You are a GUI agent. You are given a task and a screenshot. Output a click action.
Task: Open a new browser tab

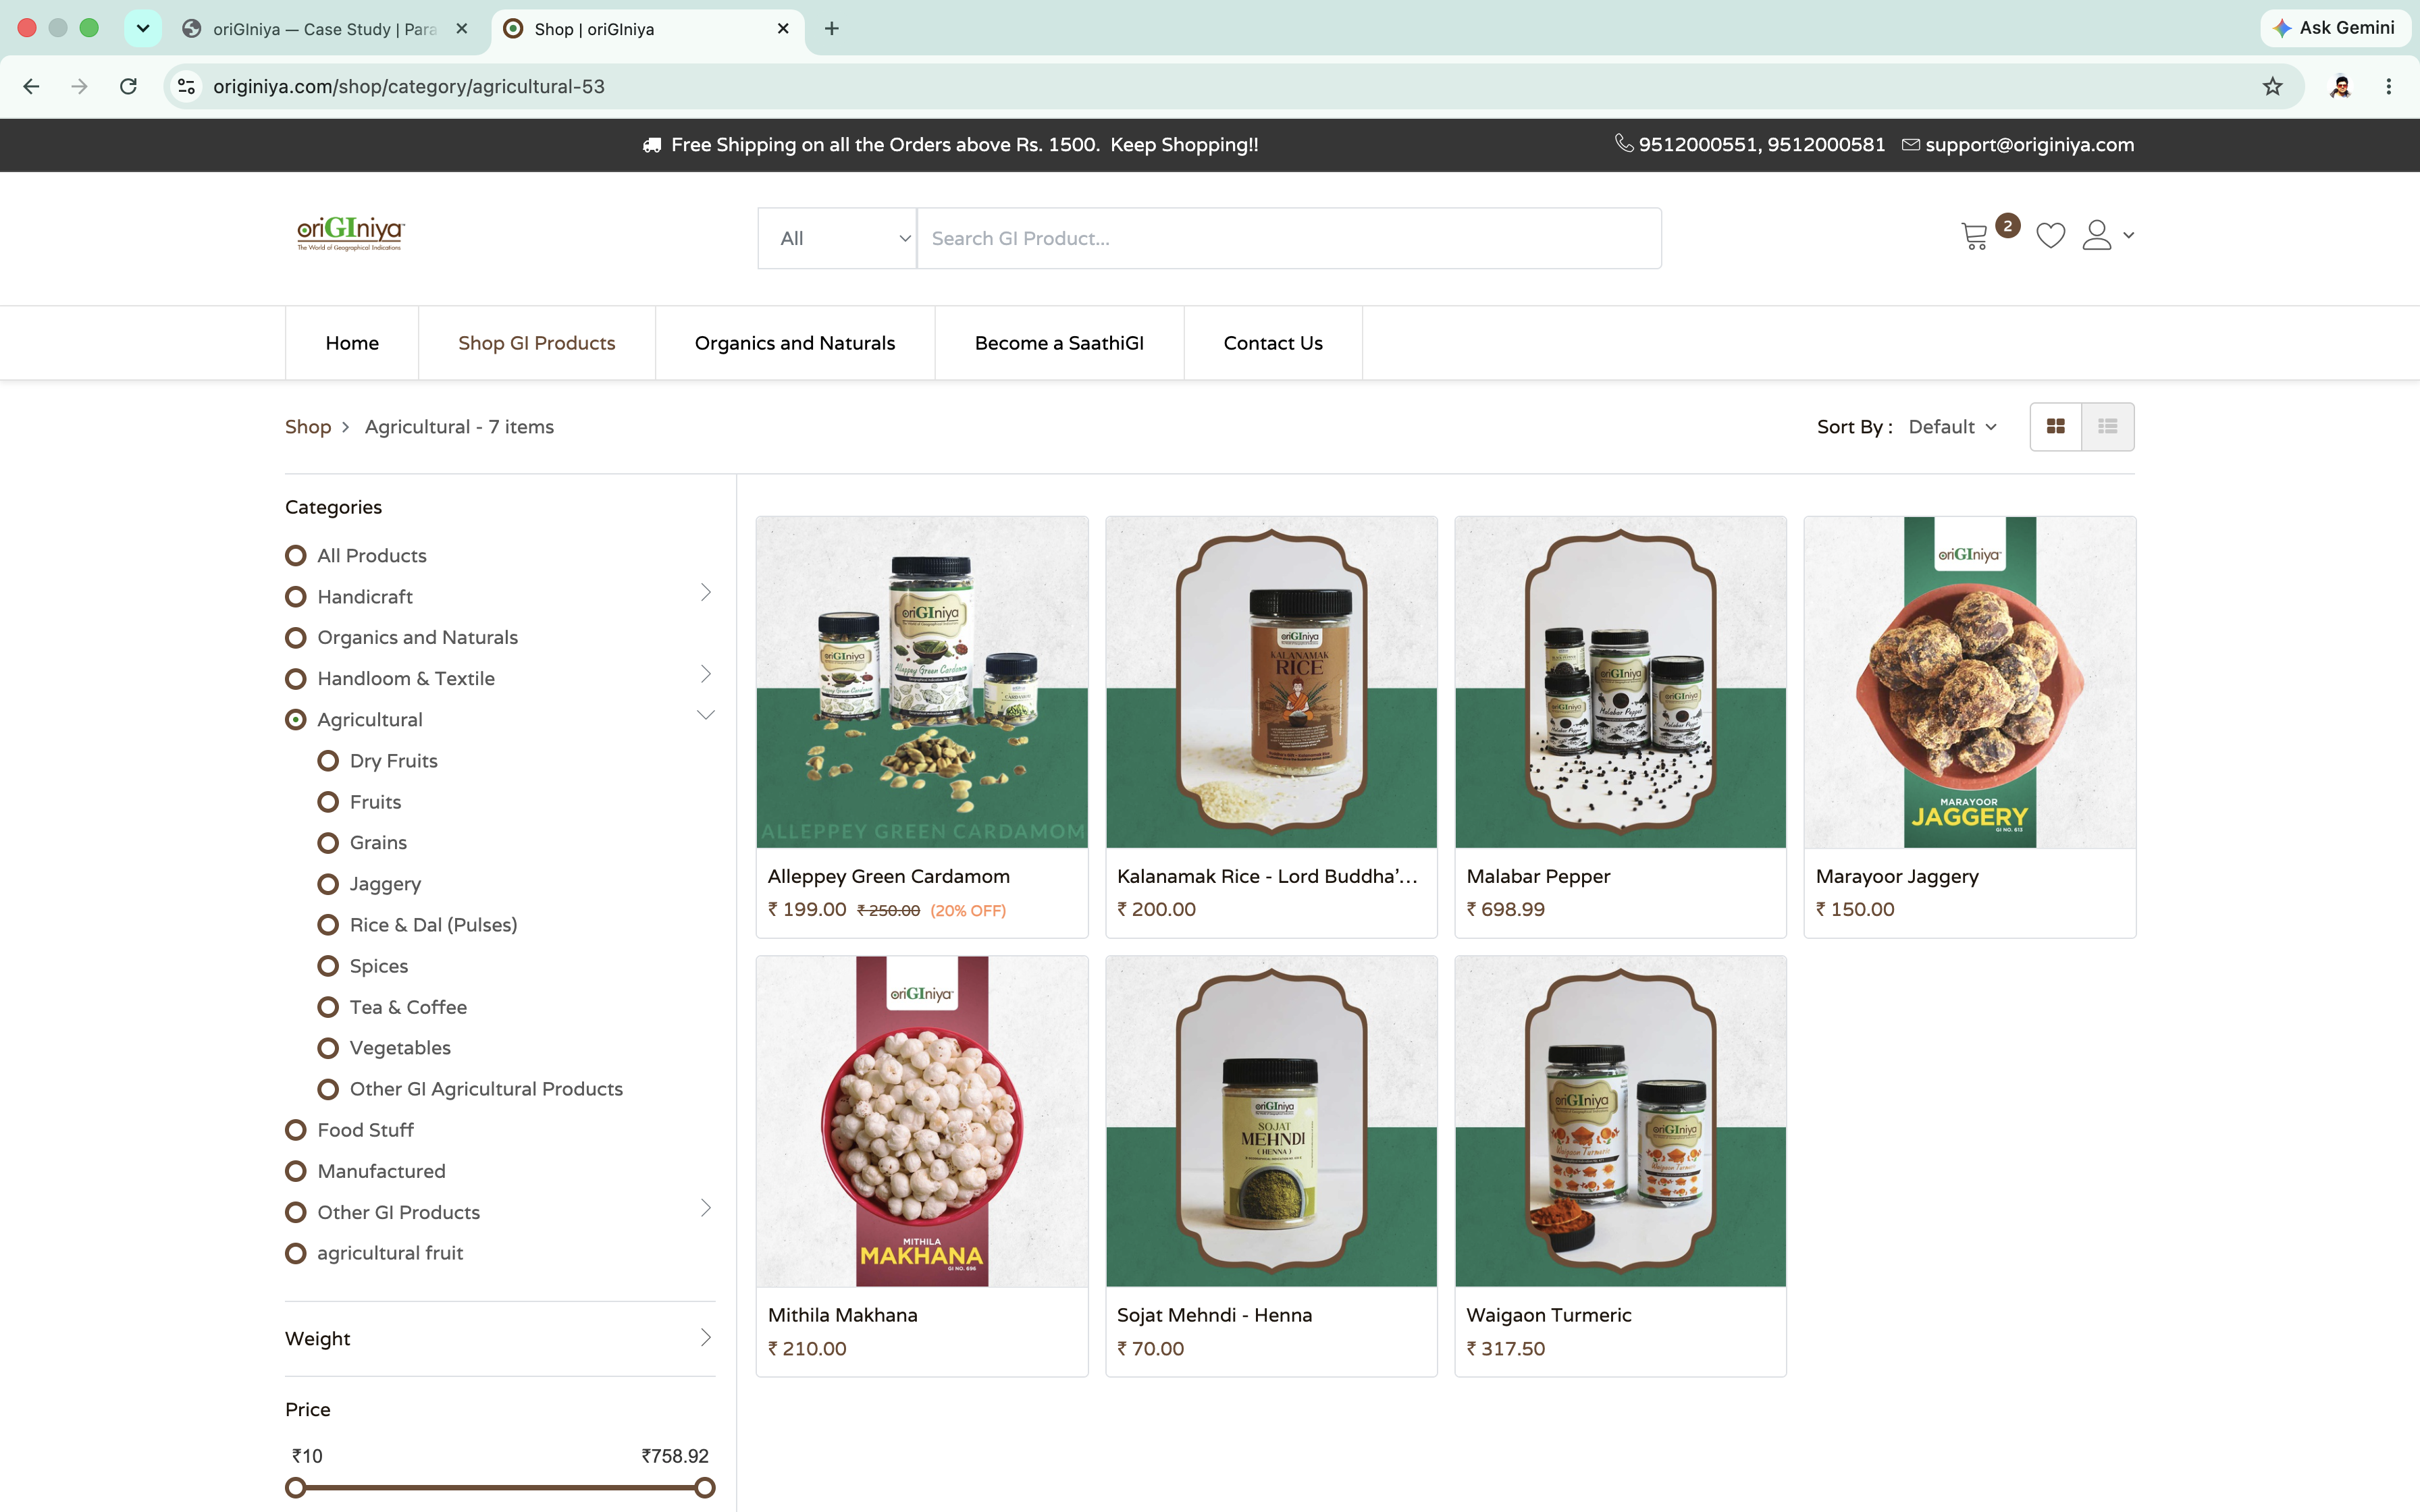click(x=831, y=28)
